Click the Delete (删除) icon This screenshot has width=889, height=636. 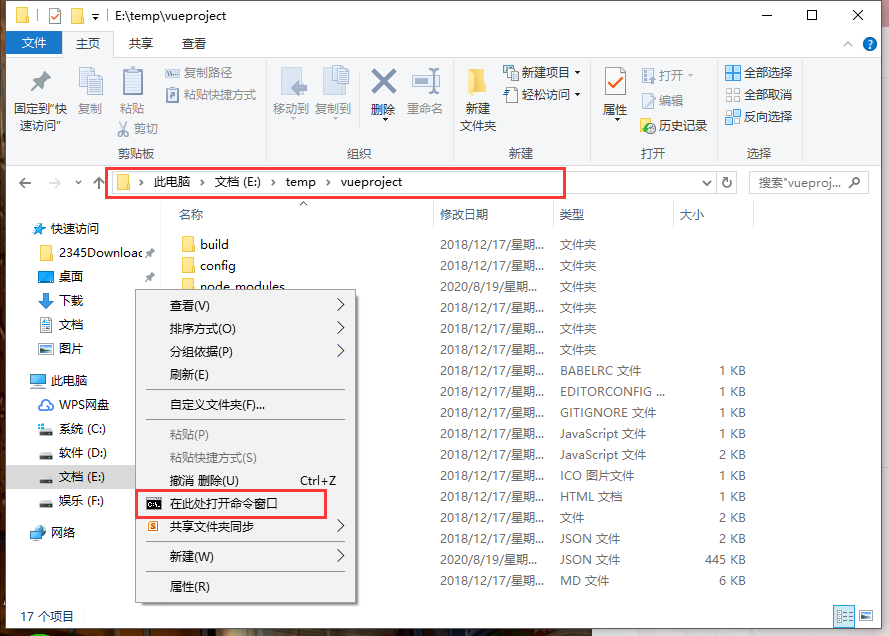383,81
